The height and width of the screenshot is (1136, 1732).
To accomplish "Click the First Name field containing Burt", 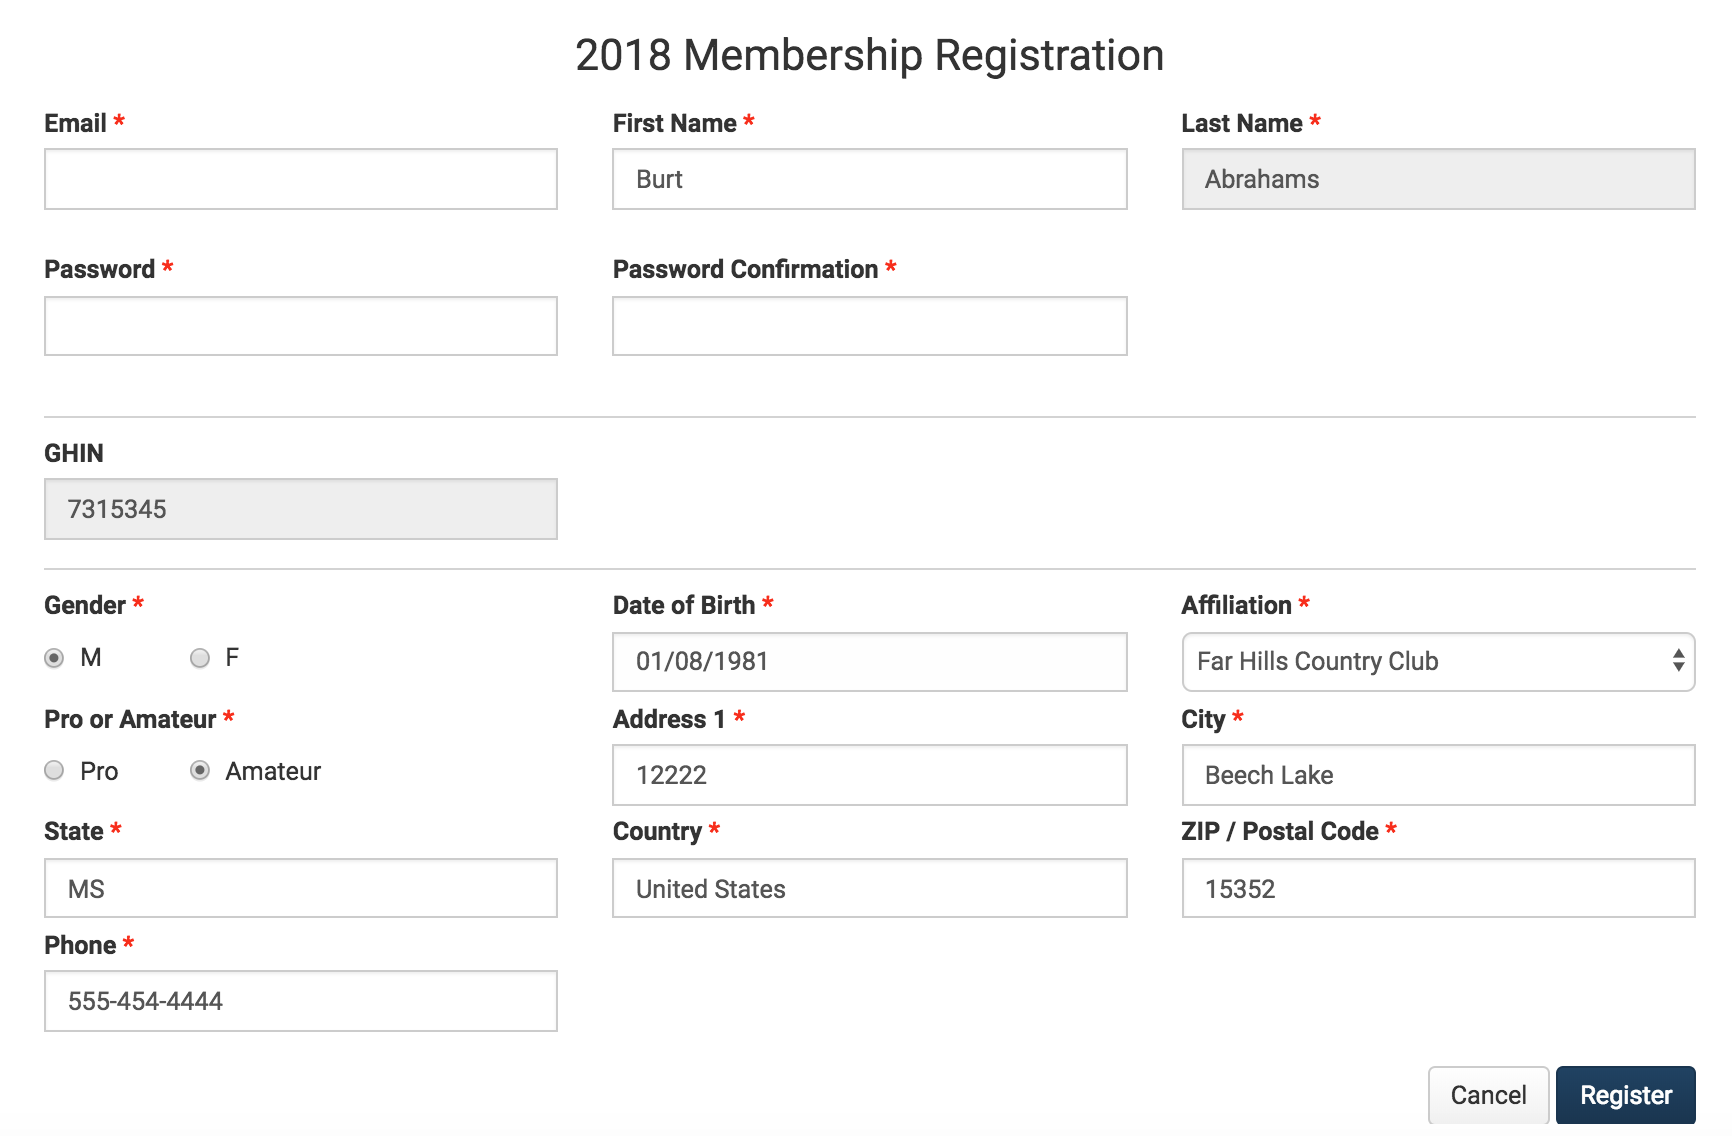I will 869,179.
